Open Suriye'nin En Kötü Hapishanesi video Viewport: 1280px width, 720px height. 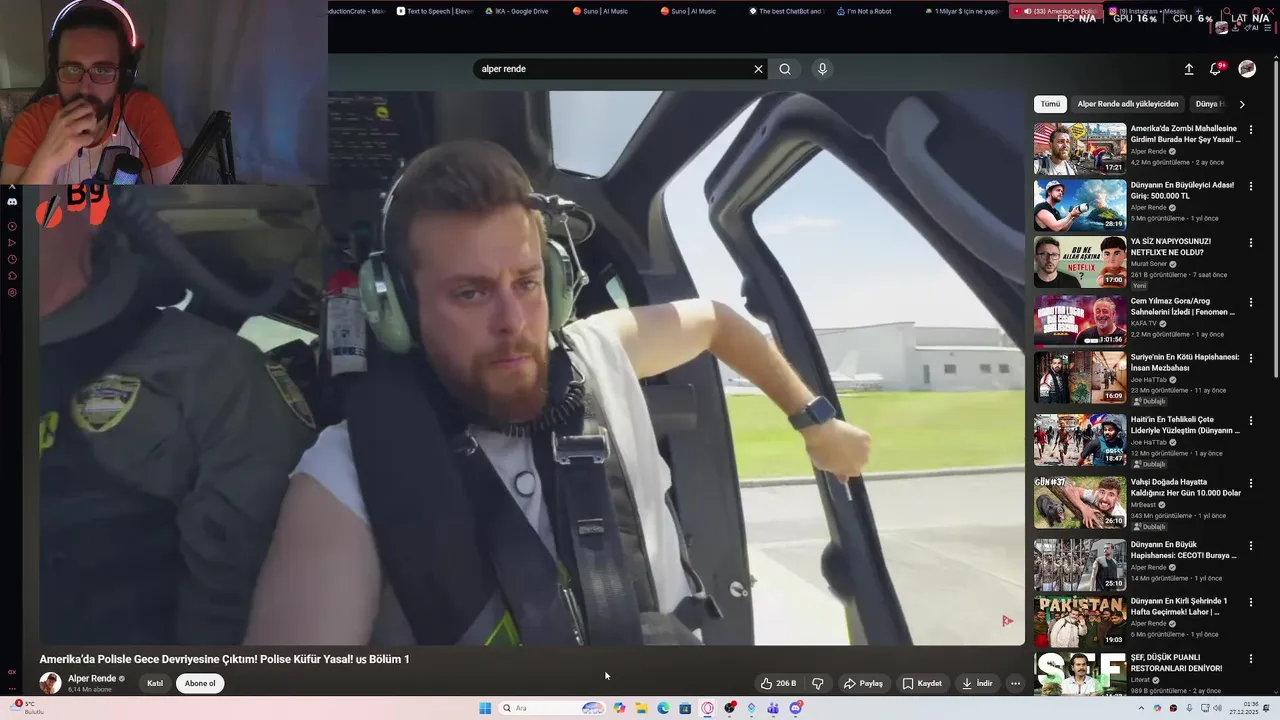coord(1080,377)
